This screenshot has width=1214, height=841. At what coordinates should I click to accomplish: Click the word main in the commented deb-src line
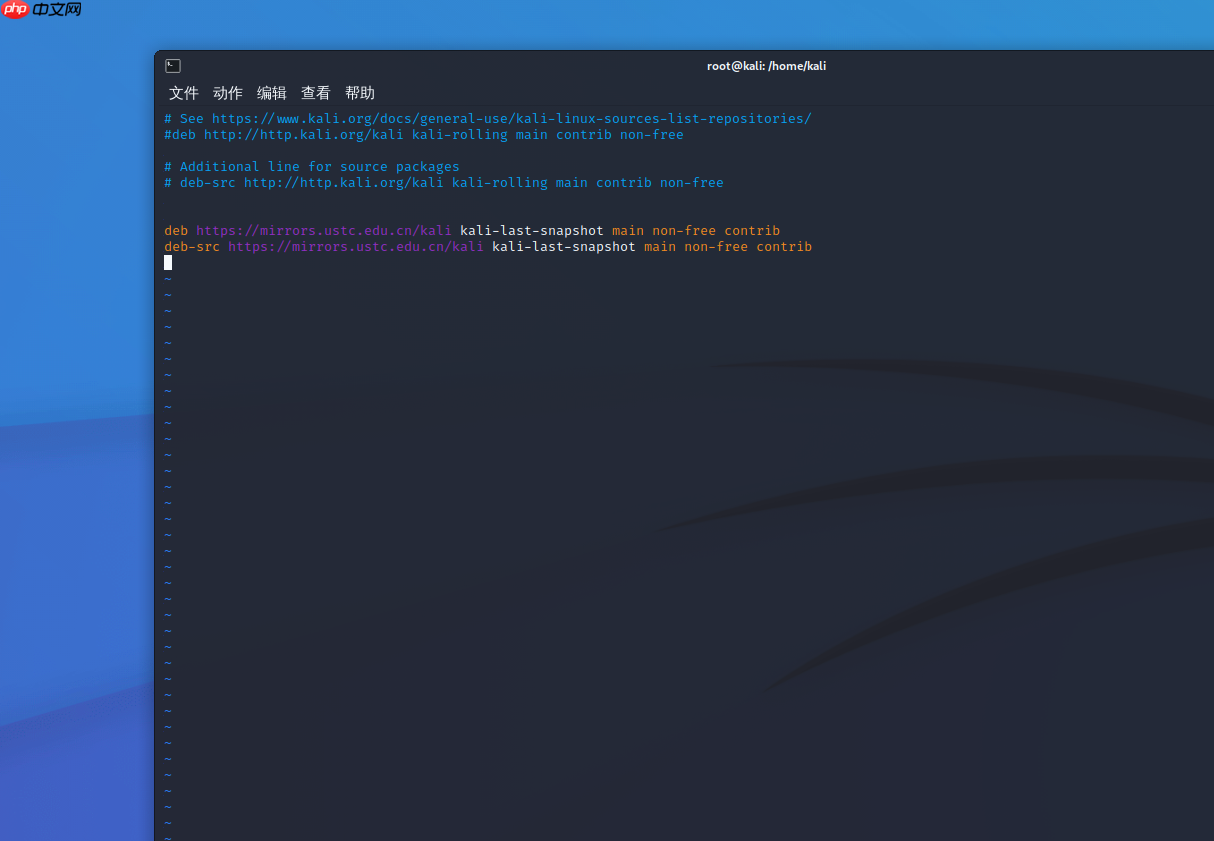572,182
